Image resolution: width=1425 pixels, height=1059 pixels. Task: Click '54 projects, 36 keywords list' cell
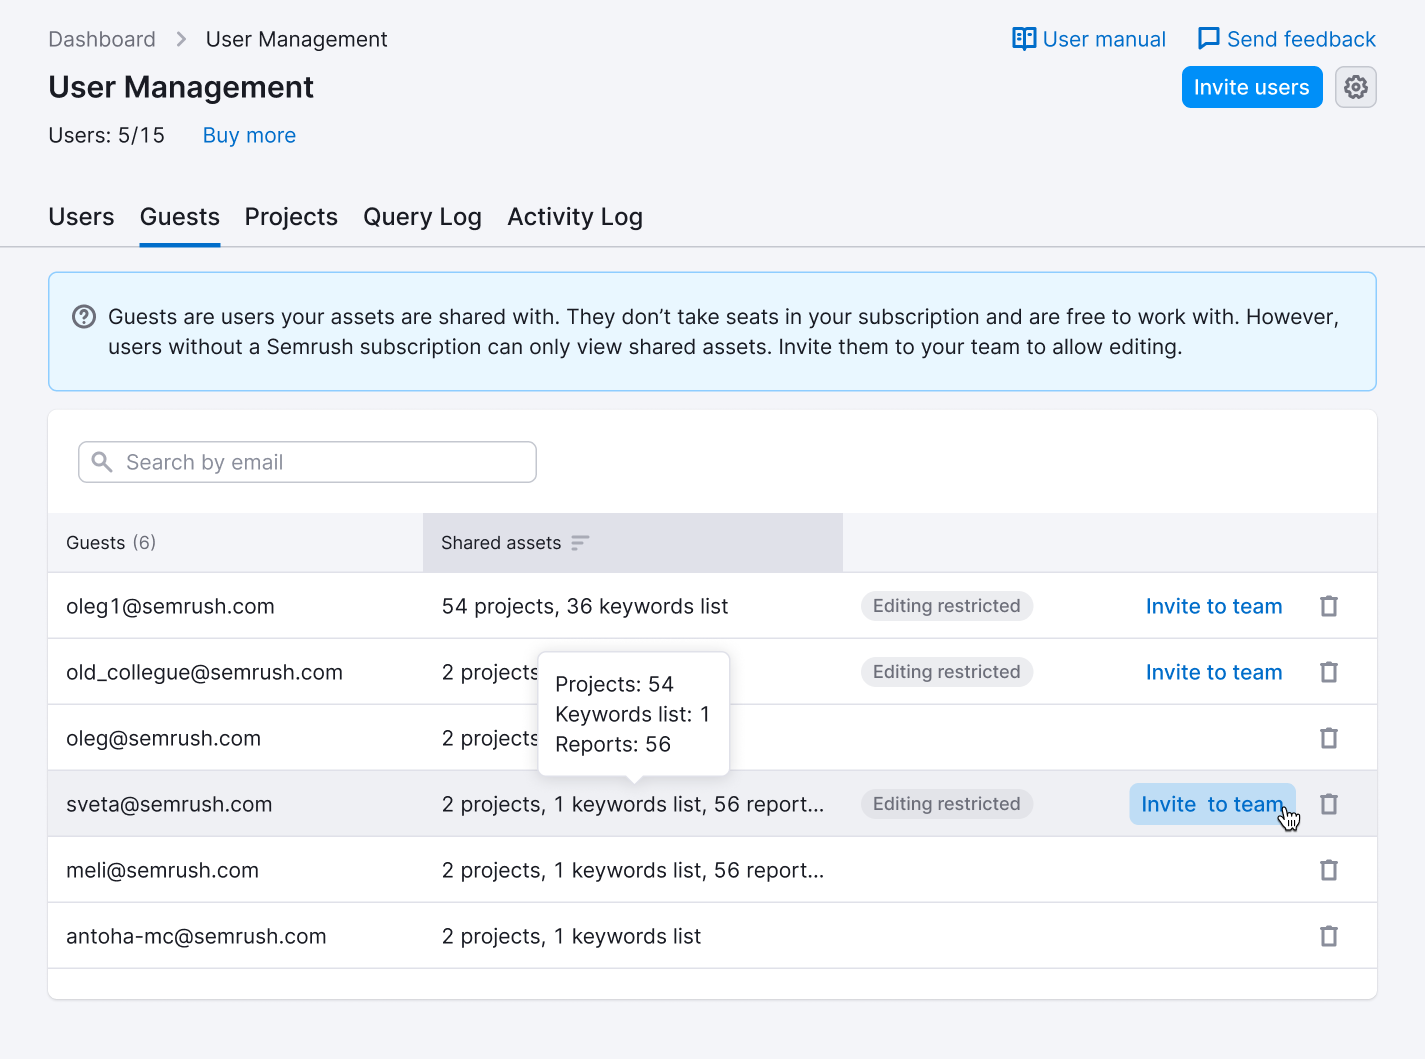[x=585, y=606]
